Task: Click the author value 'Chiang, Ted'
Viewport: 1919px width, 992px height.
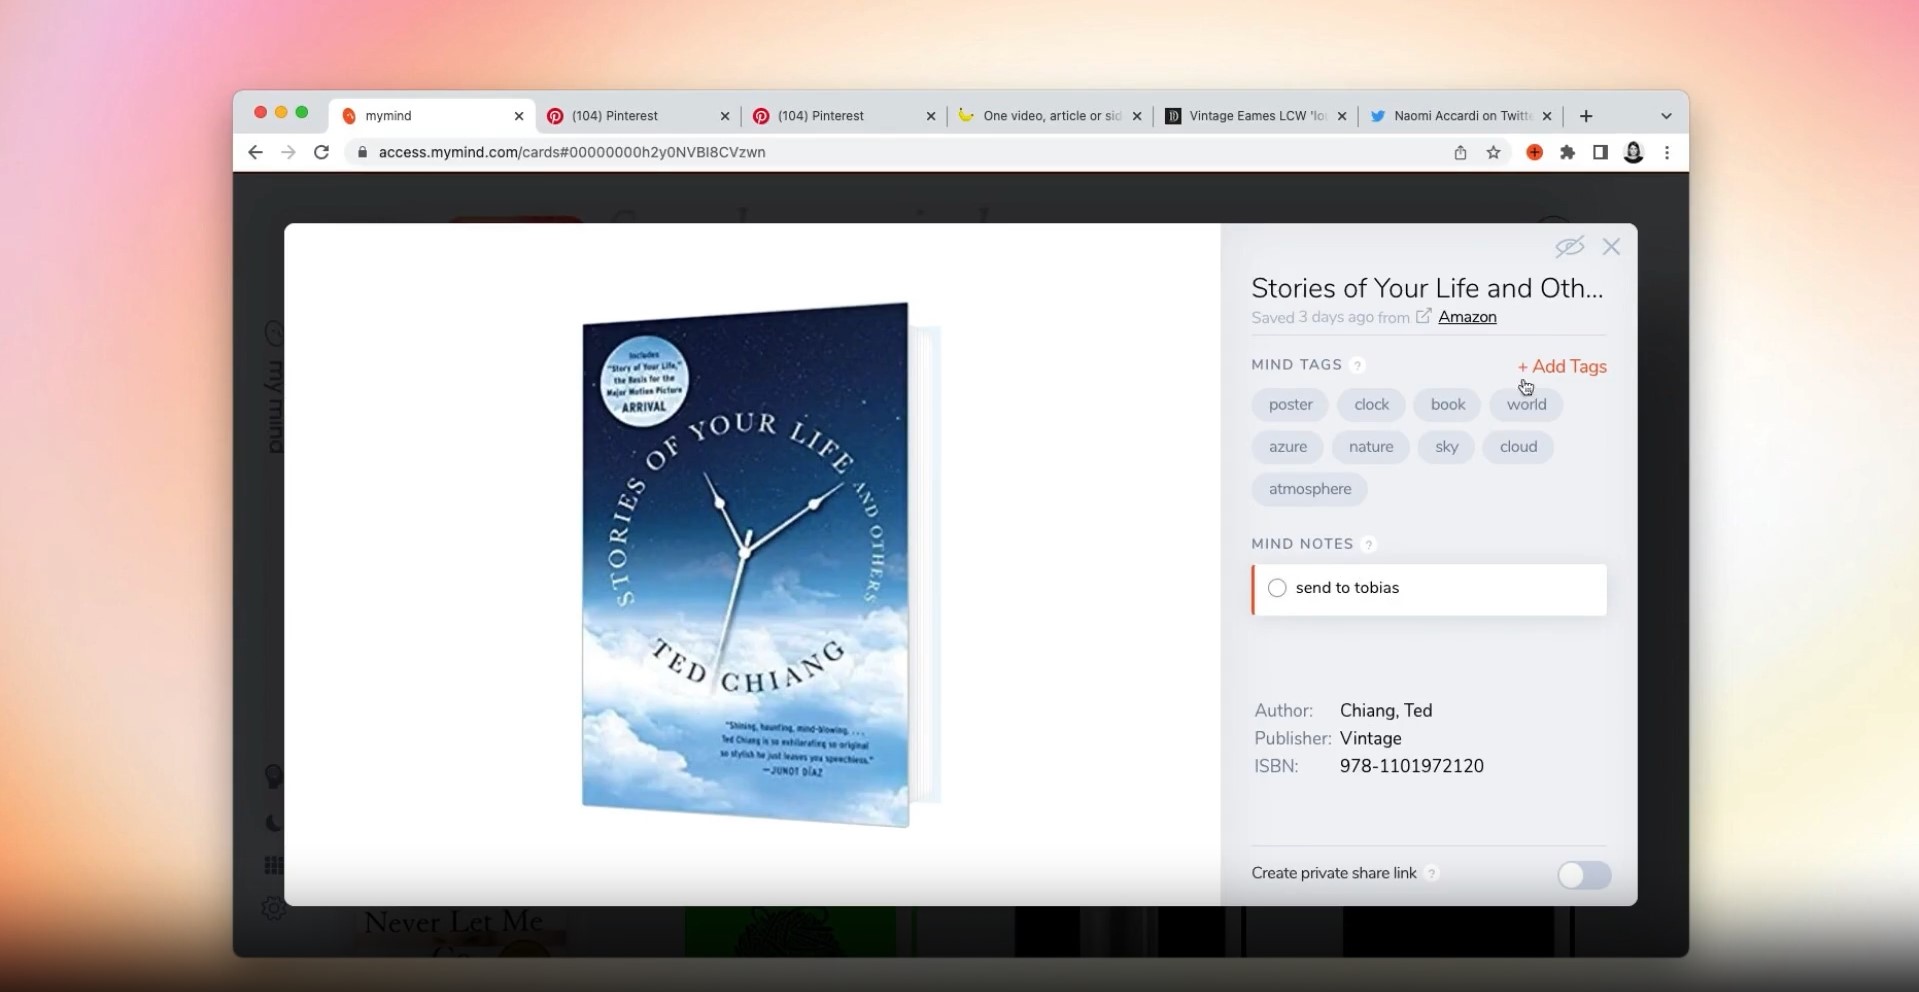Action: [1386, 711]
